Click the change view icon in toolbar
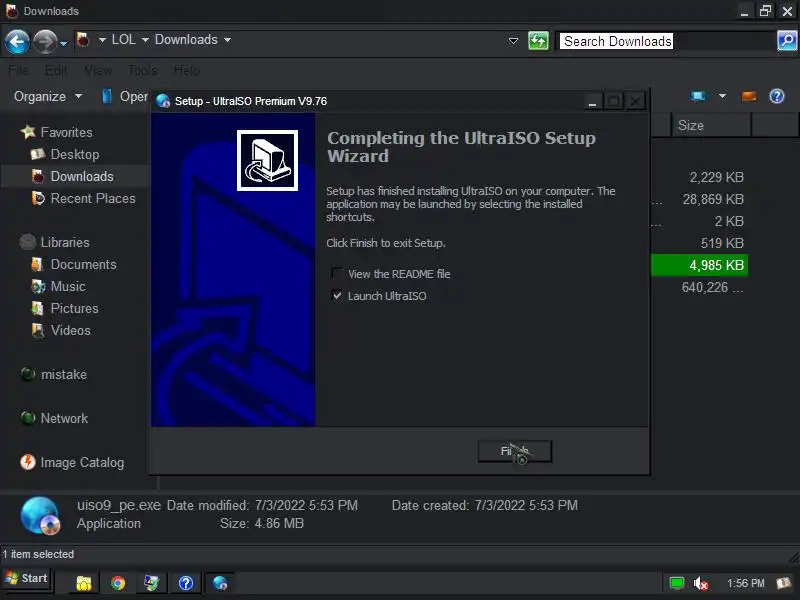 click(698, 96)
